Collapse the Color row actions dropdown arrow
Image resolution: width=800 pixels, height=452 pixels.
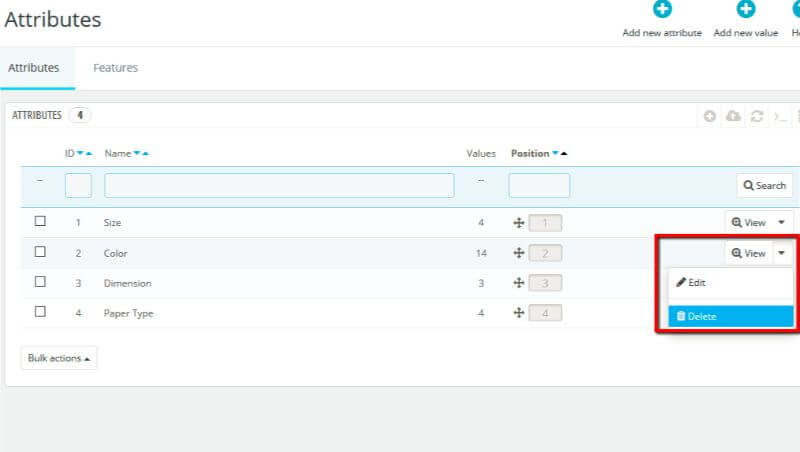[782, 253]
